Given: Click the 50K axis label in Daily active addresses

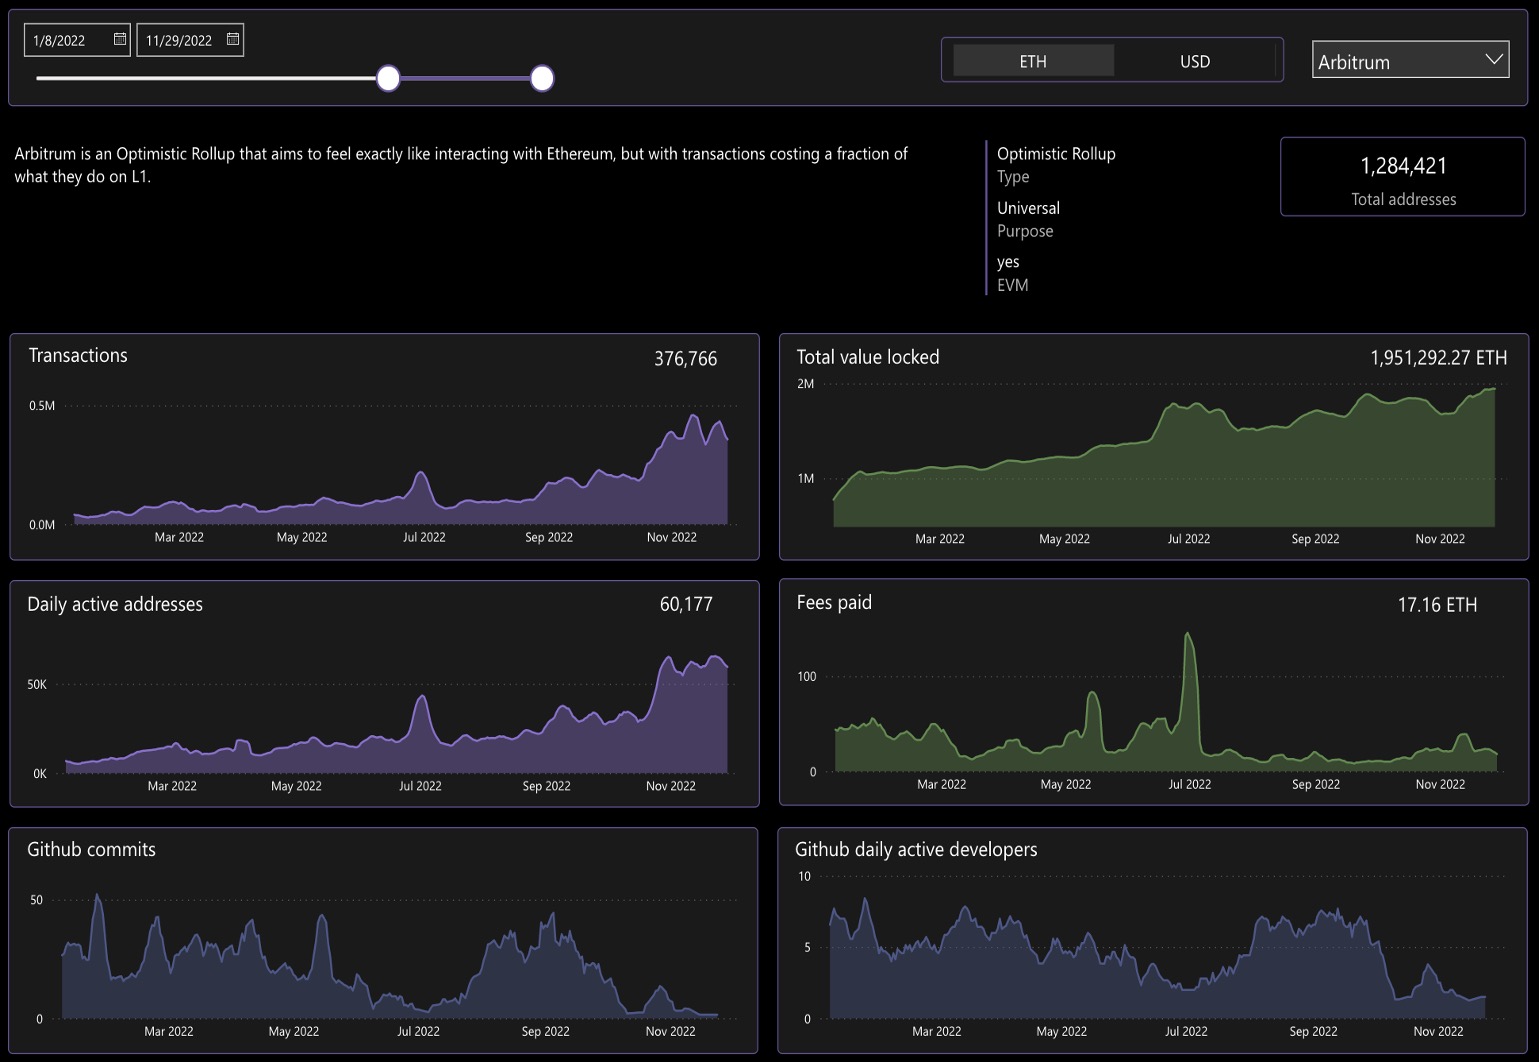Looking at the screenshot, I should pyautogui.click(x=37, y=685).
